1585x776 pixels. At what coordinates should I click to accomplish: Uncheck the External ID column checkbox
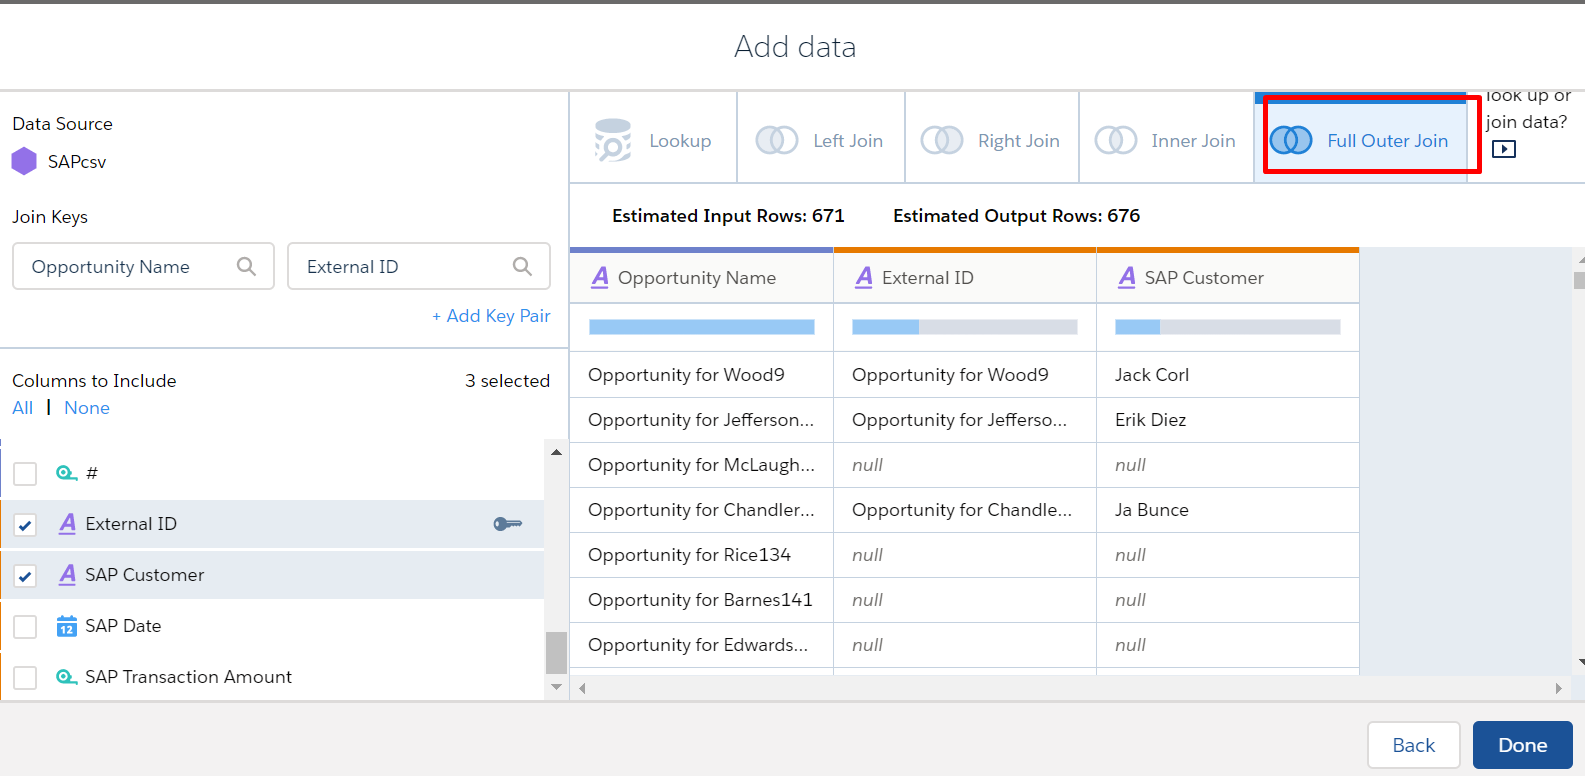pos(25,525)
